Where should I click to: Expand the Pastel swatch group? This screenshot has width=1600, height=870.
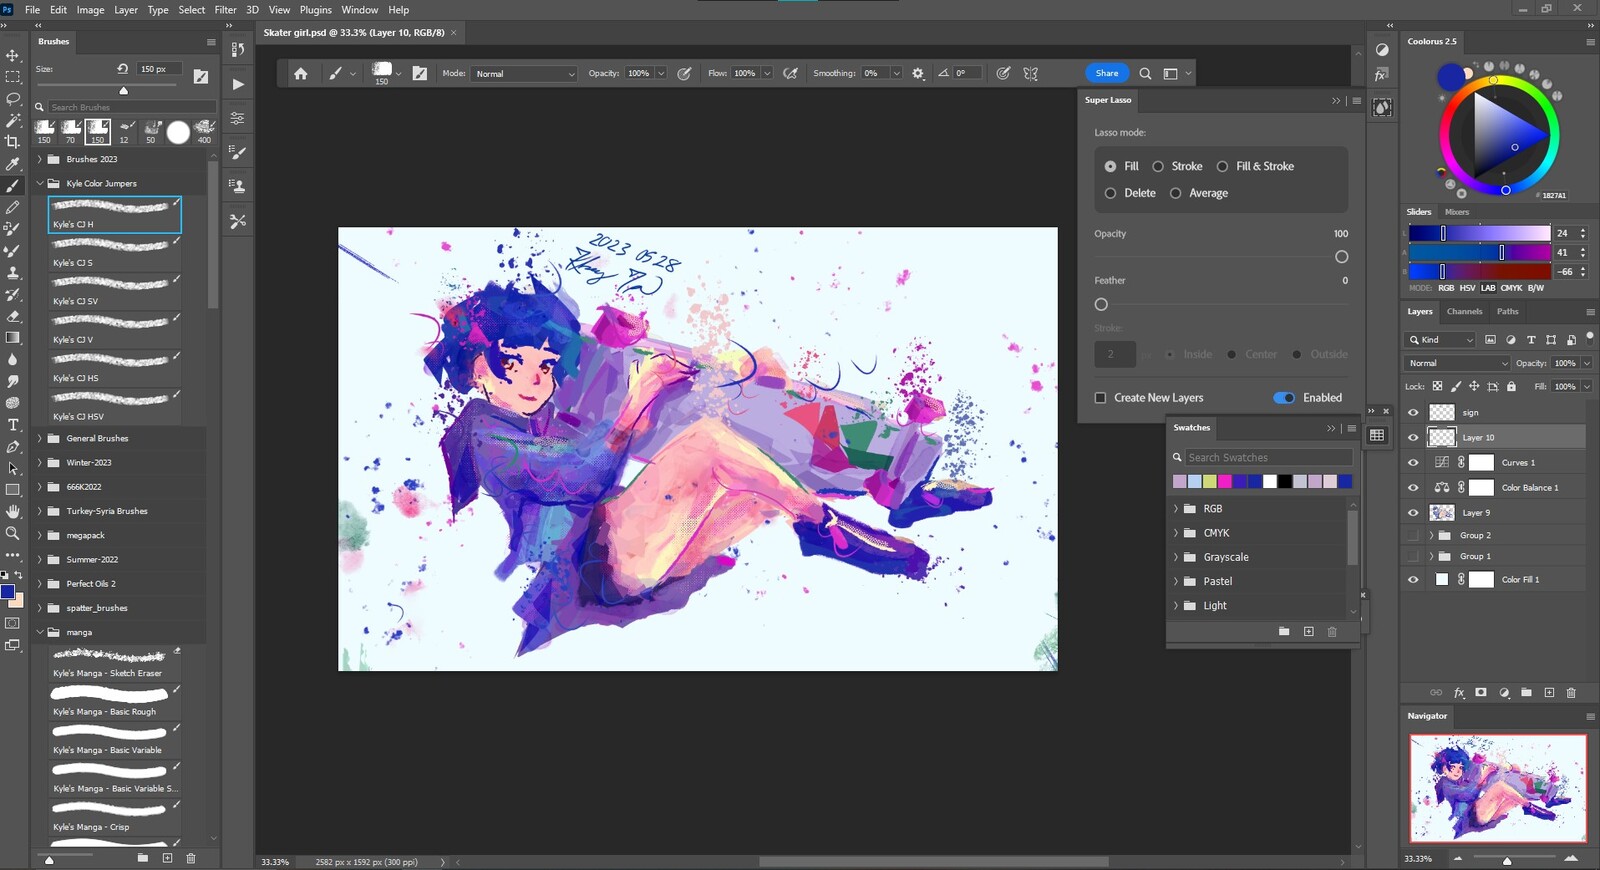[x=1176, y=581]
